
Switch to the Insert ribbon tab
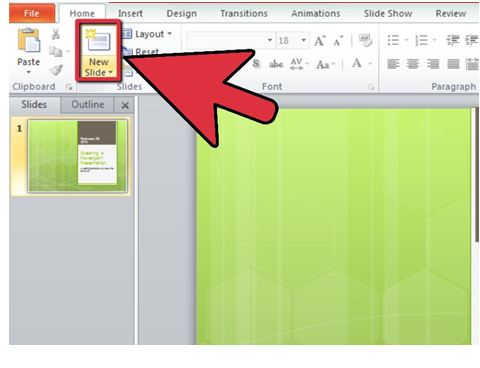point(130,13)
